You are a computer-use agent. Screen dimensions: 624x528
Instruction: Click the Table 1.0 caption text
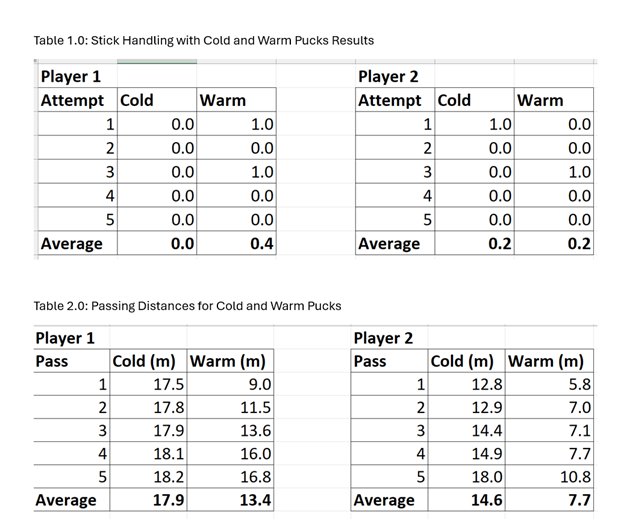(x=204, y=40)
